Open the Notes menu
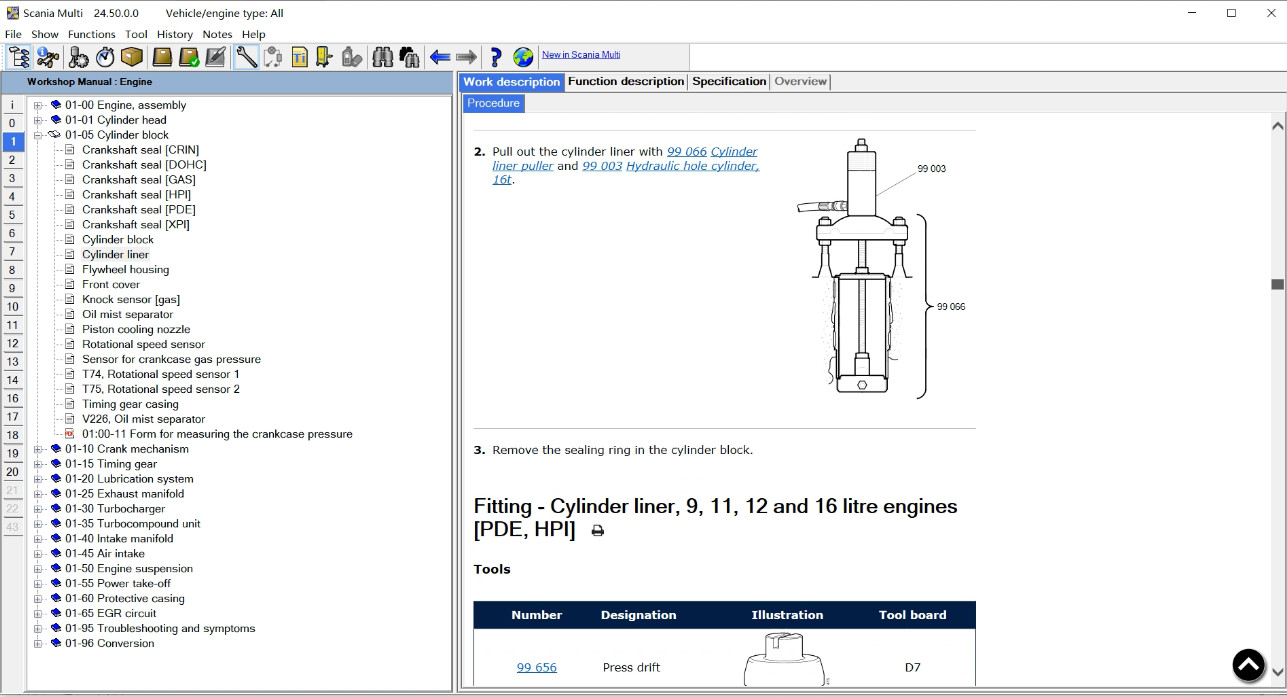This screenshot has height=697, width=1287. pos(217,34)
